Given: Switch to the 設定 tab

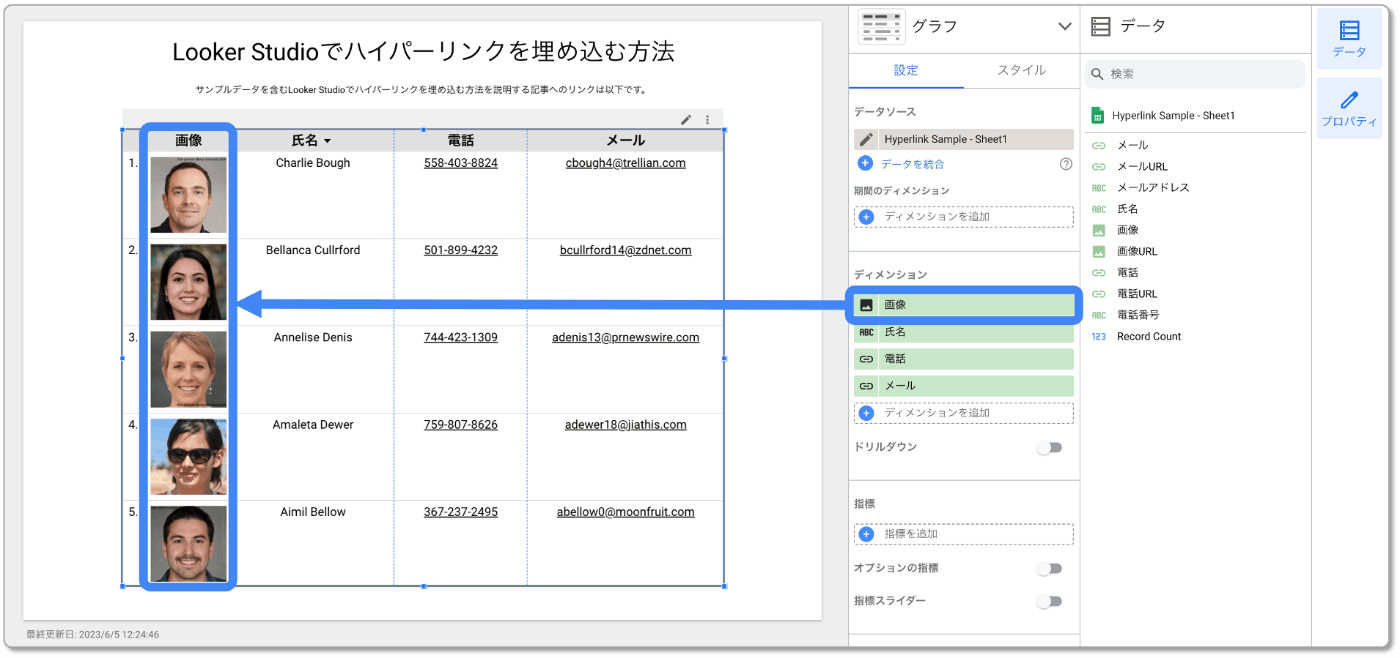Looking at the screenshot, I should [x=906, y=70].
